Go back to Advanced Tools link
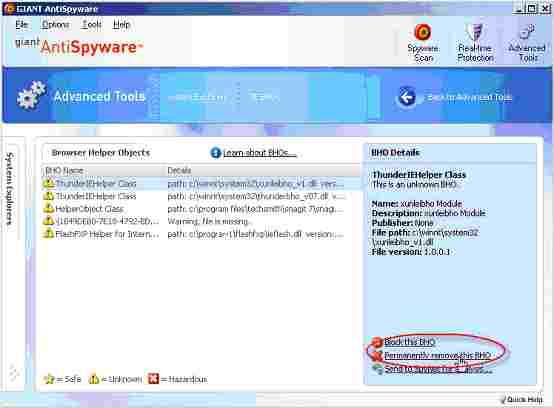This screenshot has height=408, width=554. (x=469, y=97)
